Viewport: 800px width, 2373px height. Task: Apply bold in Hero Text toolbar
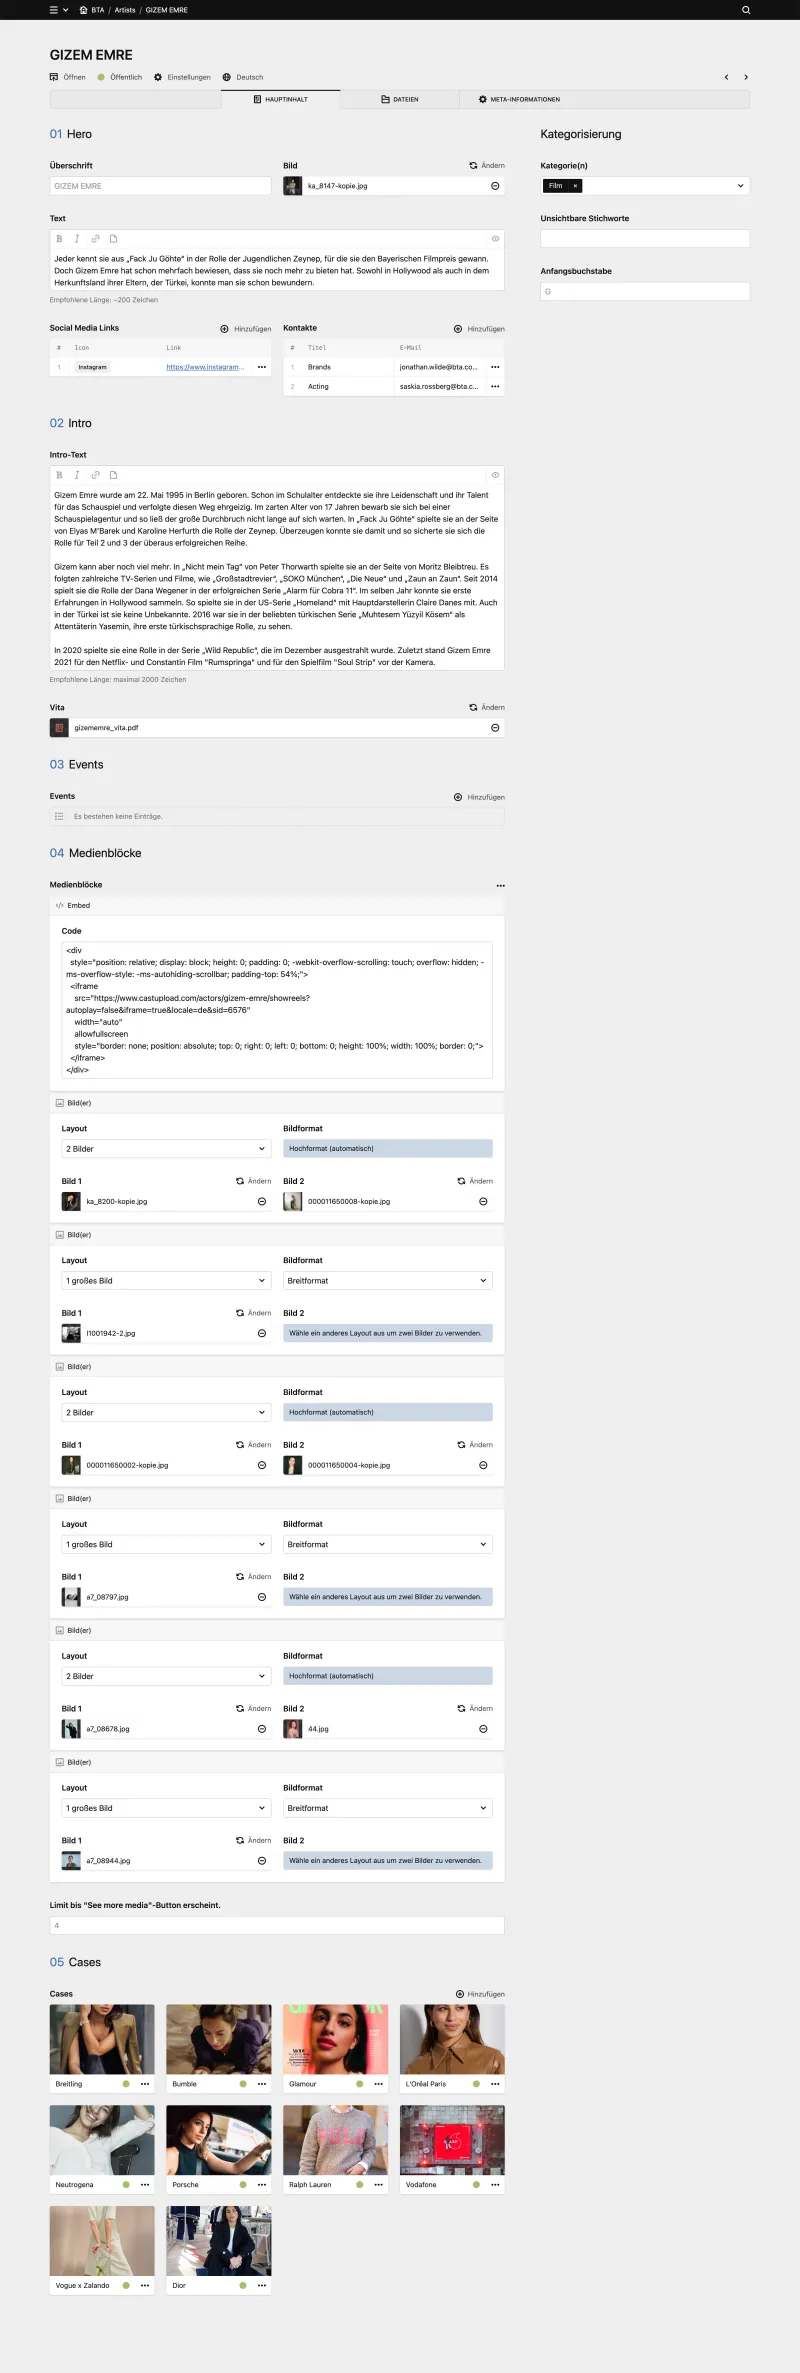pyautogui.click(x=59, y=239)
